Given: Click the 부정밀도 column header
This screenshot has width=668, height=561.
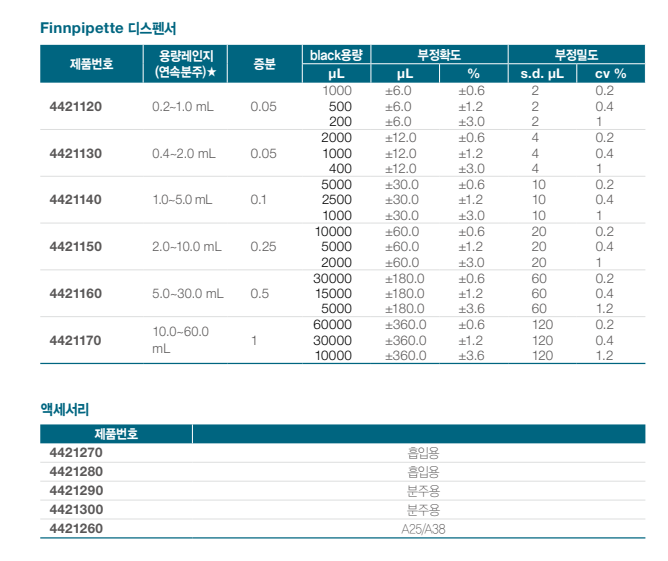Looking at the screenshot, I should pyautogui.click(x=577, y=55).
